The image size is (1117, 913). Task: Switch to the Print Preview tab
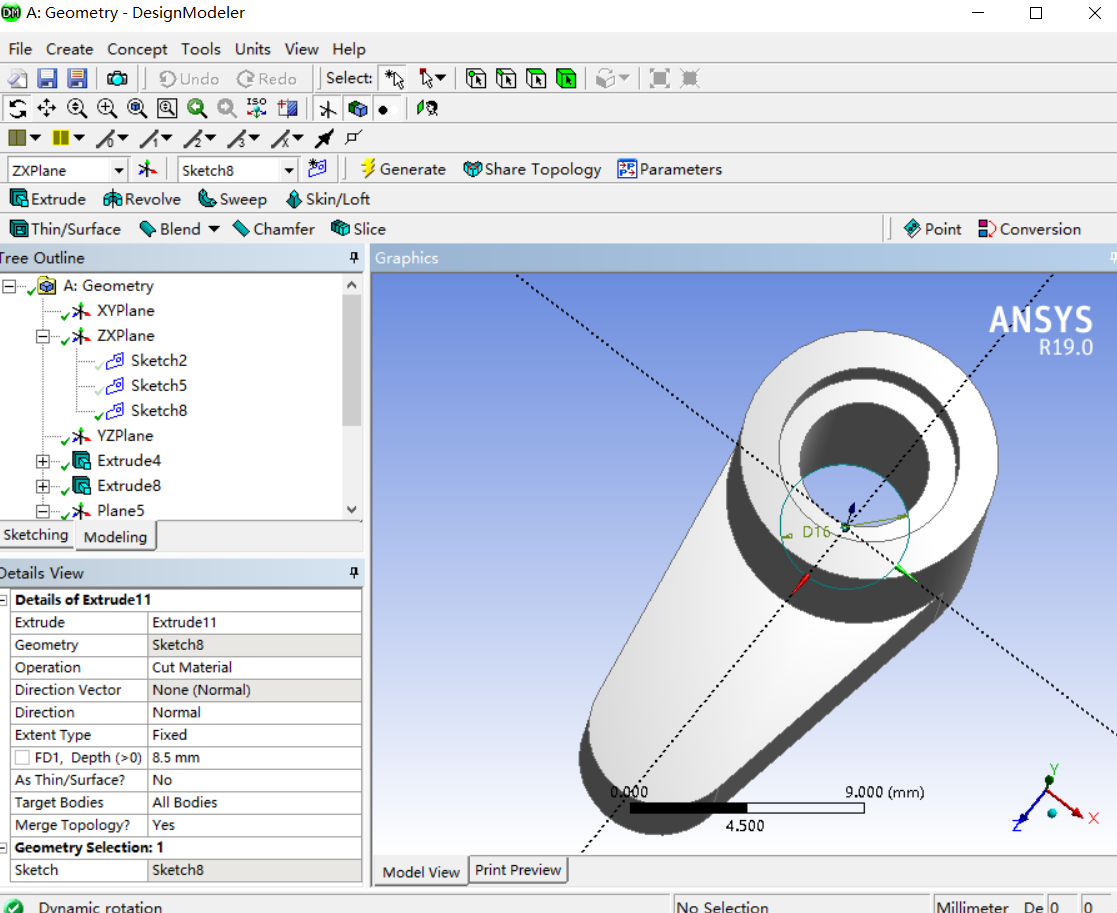(518, 870)
